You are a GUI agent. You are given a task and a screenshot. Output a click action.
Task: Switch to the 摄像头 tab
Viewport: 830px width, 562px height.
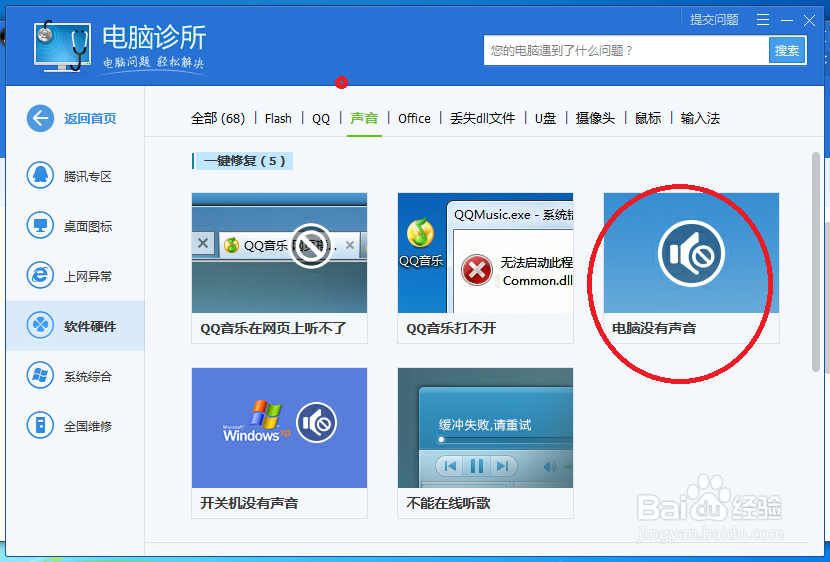pyautogui.click(x=596, y=119)
